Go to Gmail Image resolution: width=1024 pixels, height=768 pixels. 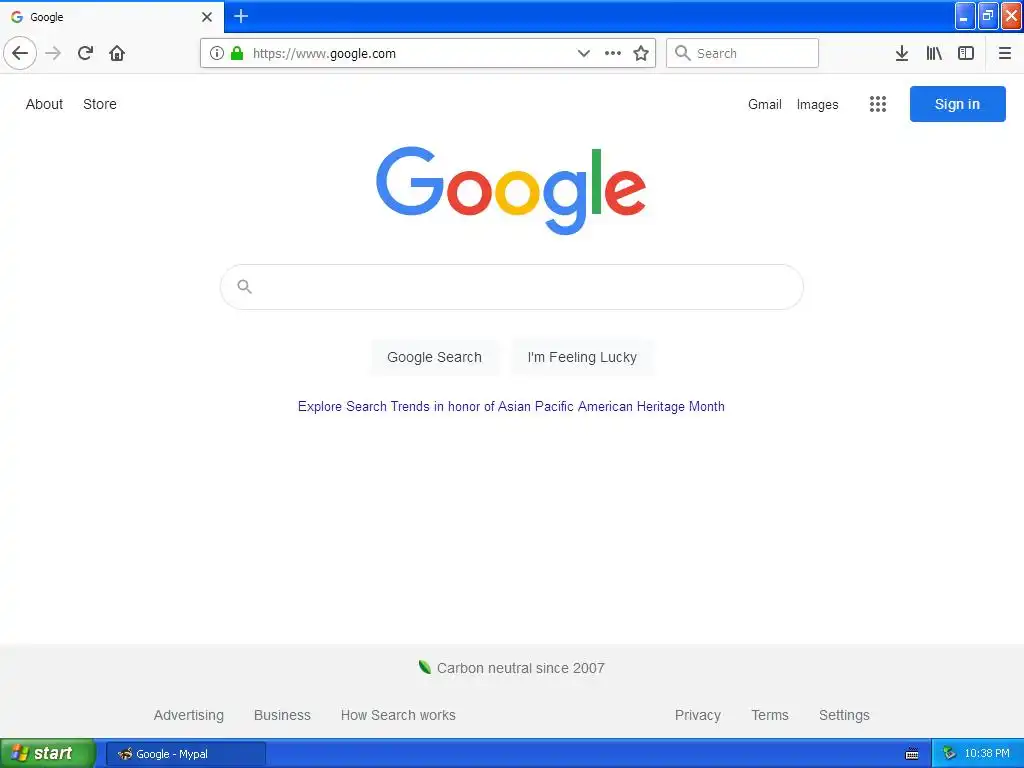point(765,104)
